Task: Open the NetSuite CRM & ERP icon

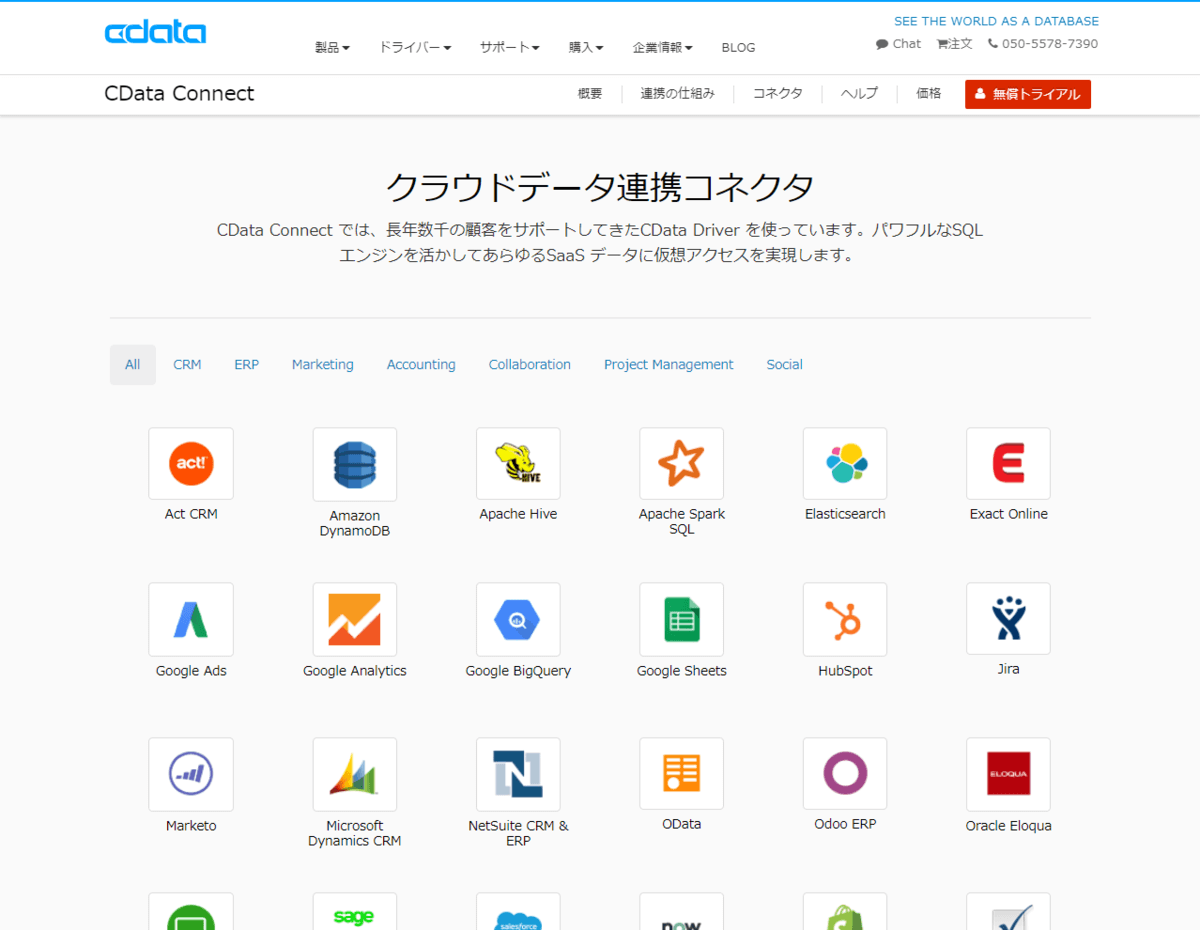Action: tap(518, 775)
